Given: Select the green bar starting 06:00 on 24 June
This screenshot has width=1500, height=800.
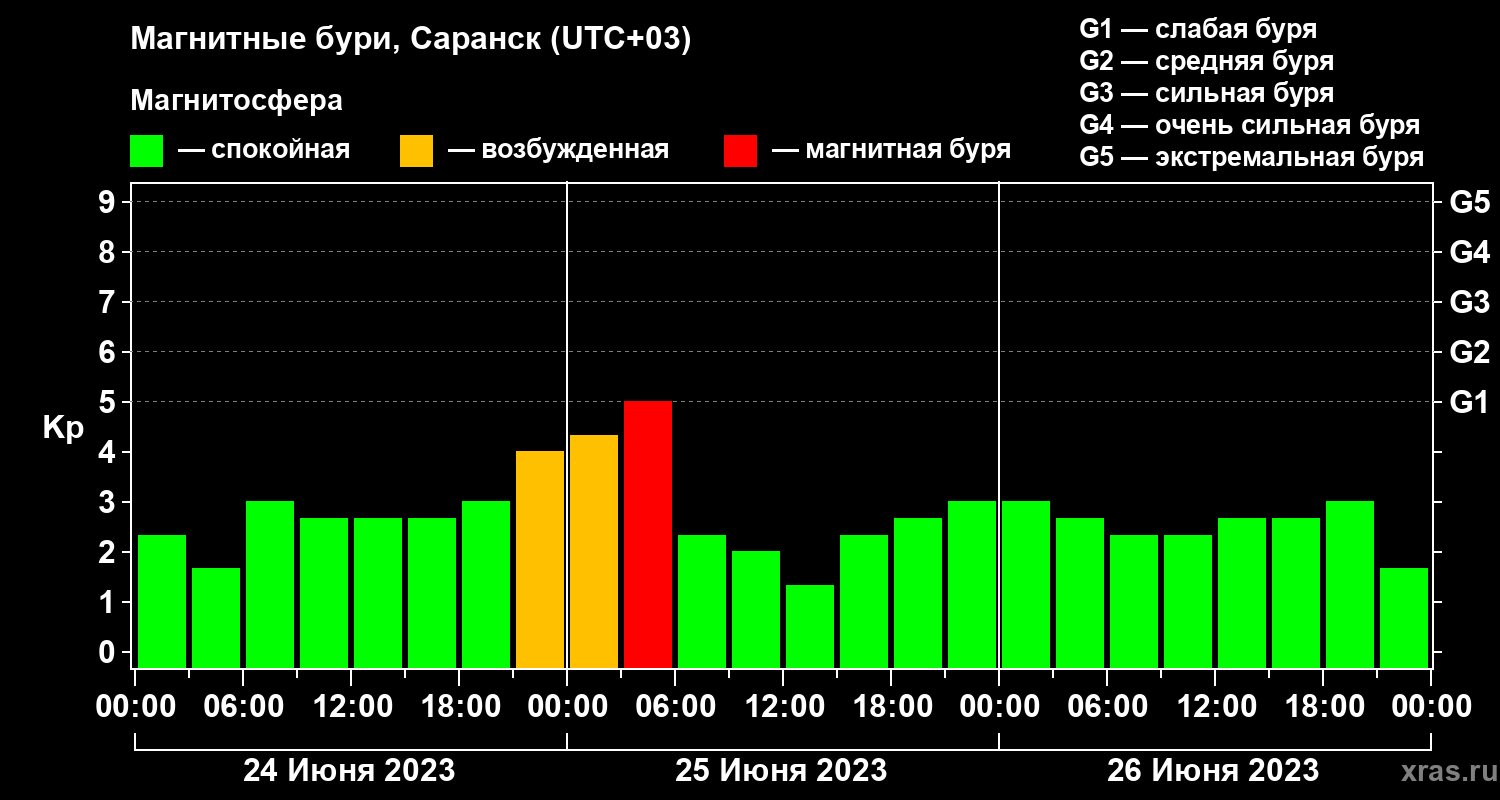Looking at the screenshot, I should coord(270,584).
